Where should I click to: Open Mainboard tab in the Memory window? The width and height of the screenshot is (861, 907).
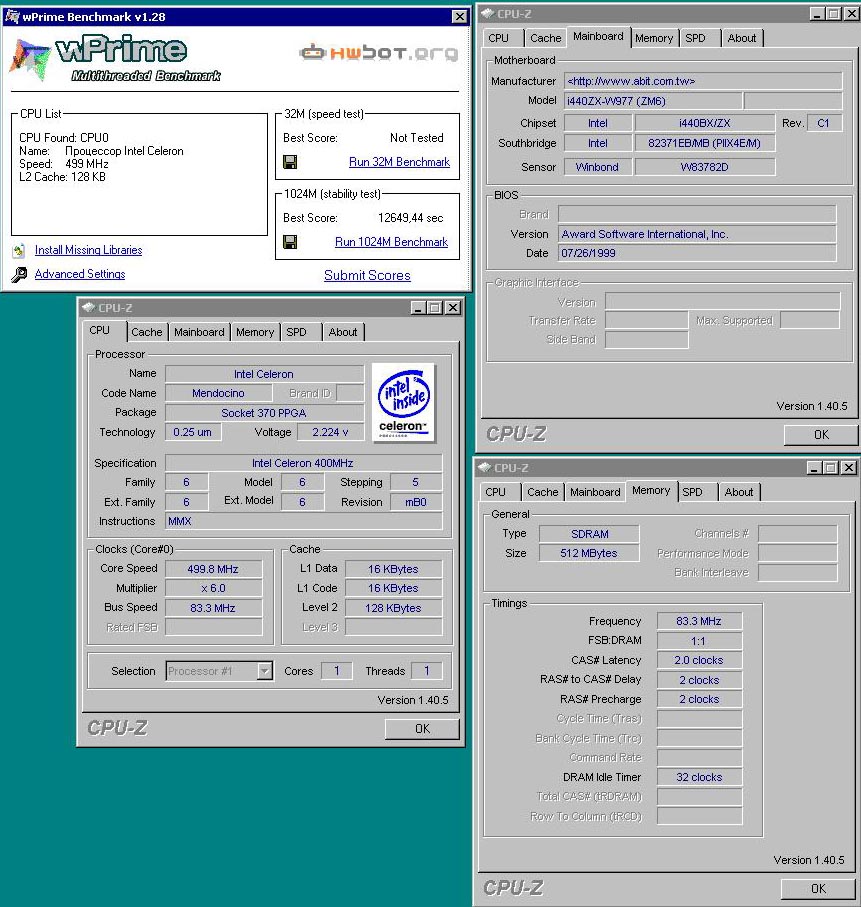point(595,492)
